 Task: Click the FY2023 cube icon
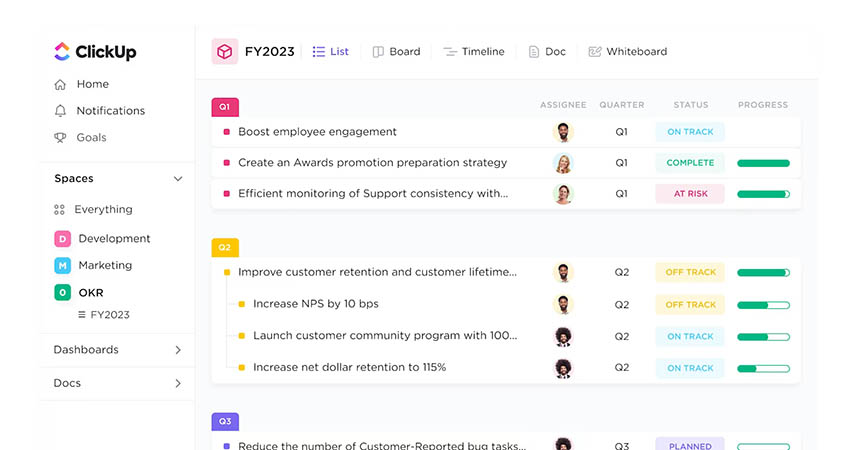point(225,52)
